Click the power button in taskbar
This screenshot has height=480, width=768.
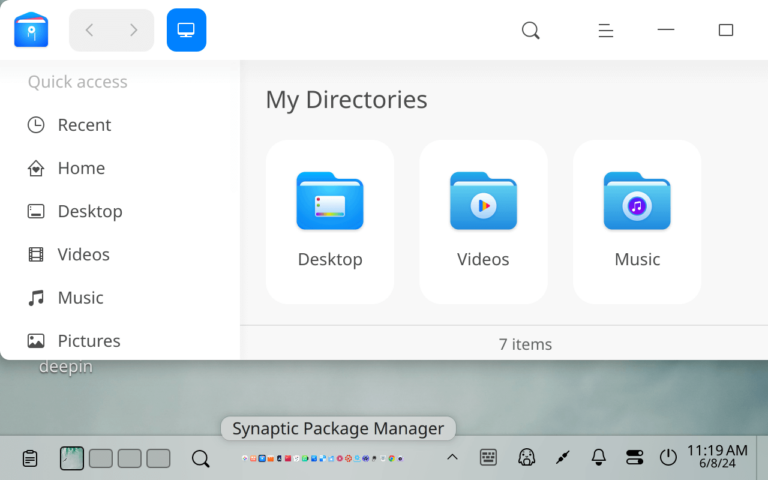coord(668,458)
